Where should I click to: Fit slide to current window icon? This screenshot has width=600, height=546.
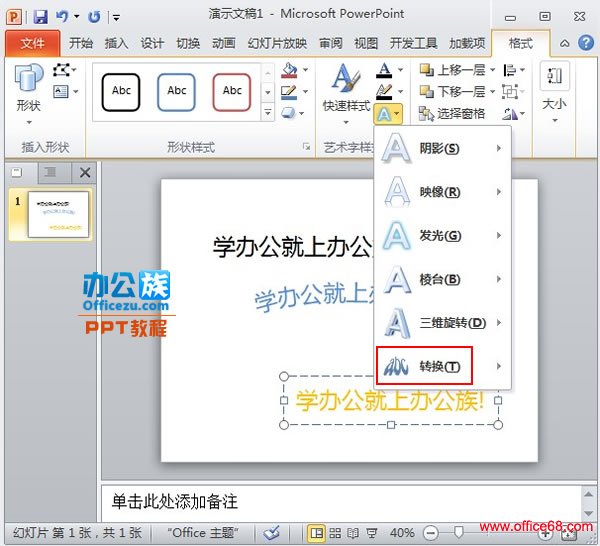pos(569,534)
